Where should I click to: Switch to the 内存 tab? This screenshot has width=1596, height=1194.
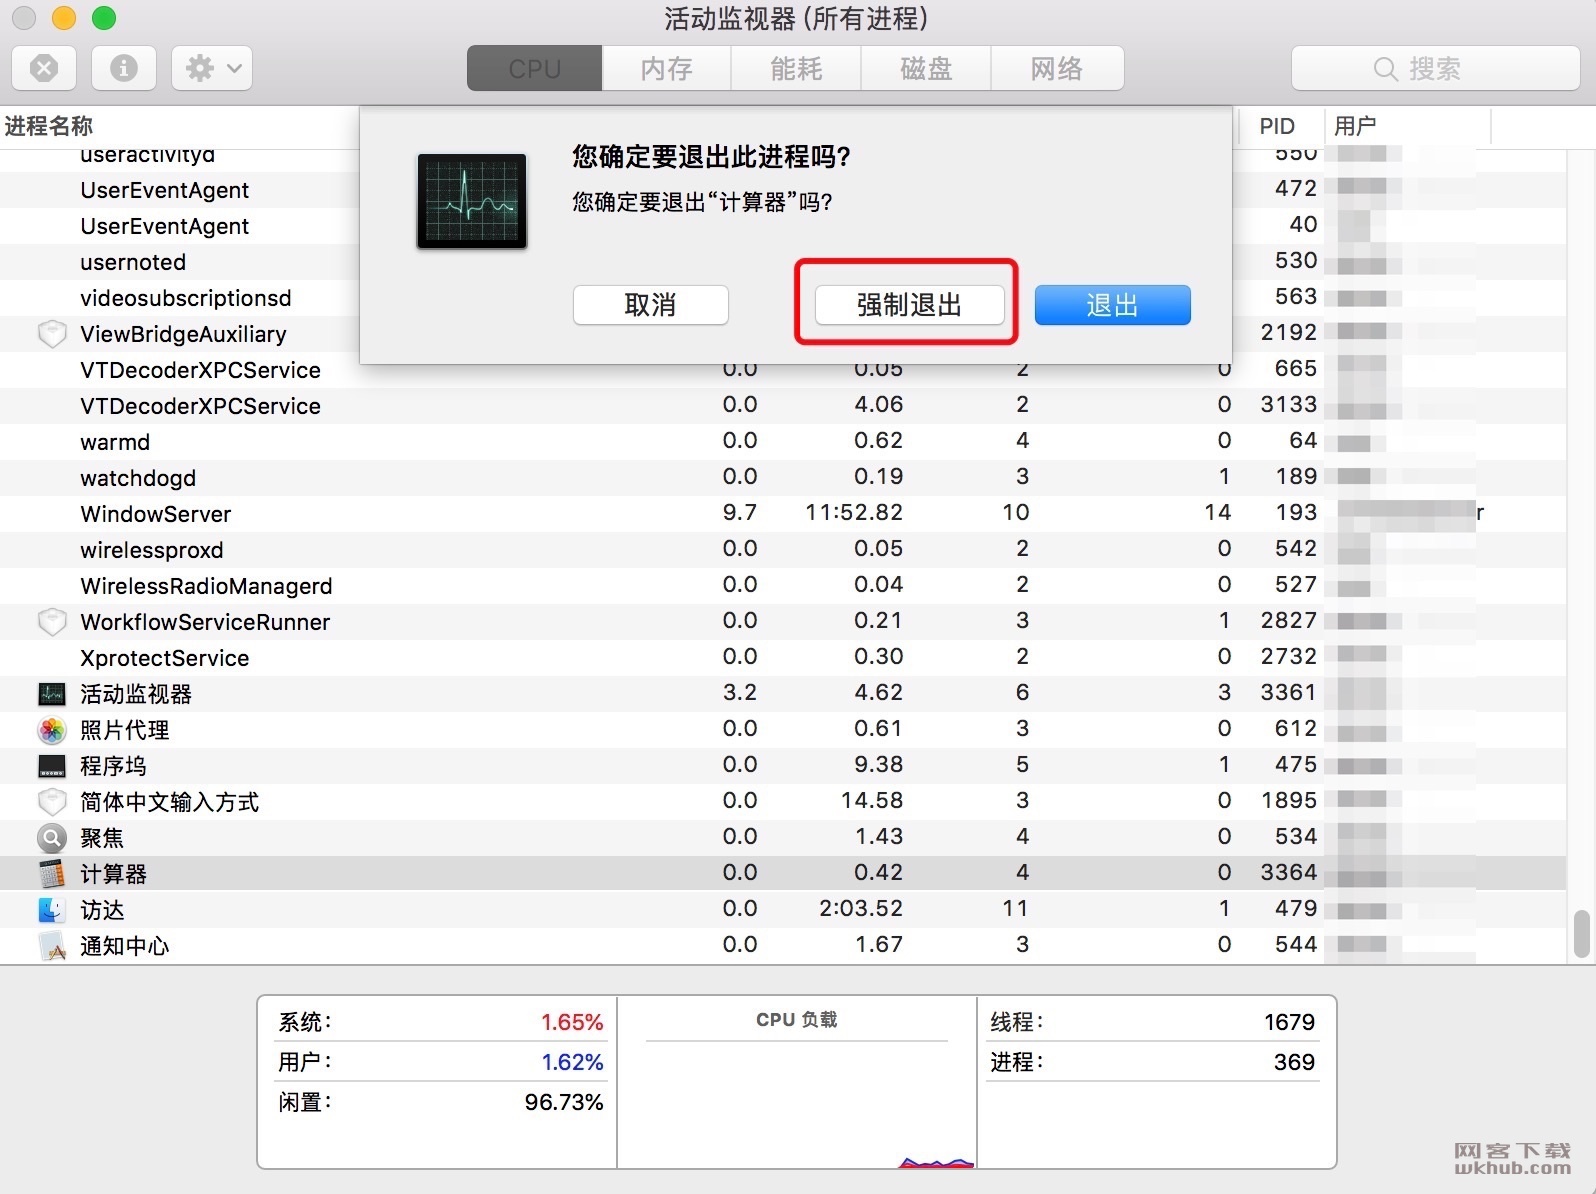point(666,68)
